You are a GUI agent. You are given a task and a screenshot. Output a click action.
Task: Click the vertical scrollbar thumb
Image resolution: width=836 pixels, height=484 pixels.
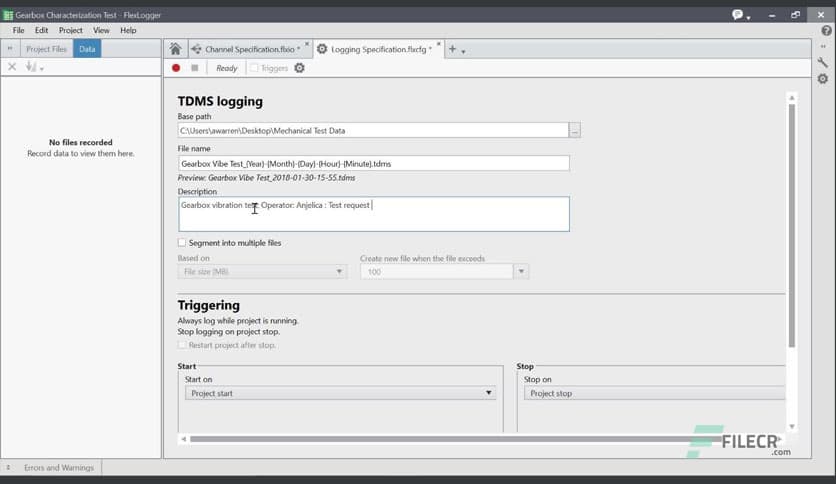coord(792,225)
